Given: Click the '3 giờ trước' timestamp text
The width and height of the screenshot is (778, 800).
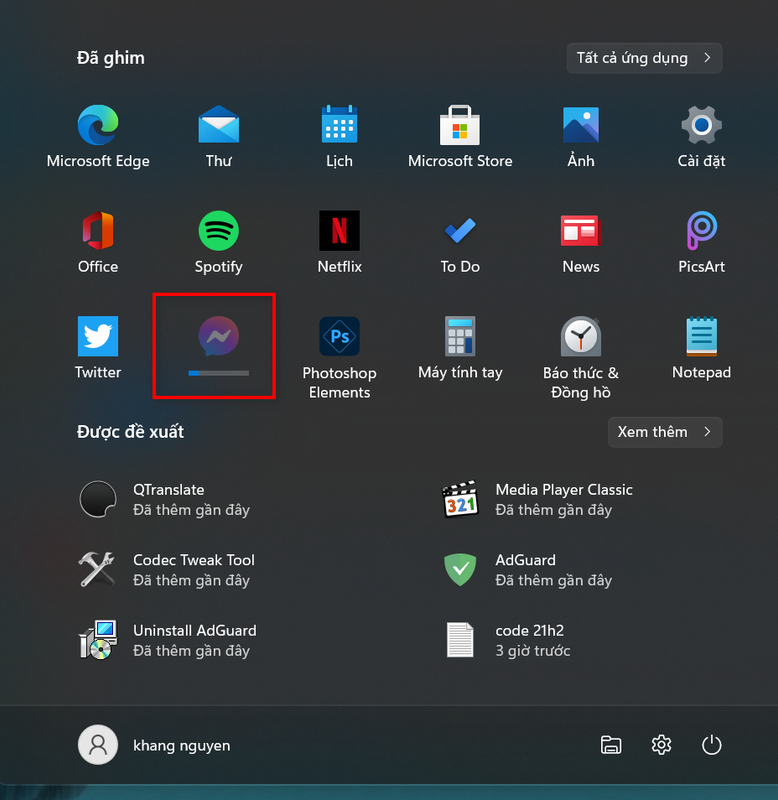Looking at the screenshot, I should (533, 651).
